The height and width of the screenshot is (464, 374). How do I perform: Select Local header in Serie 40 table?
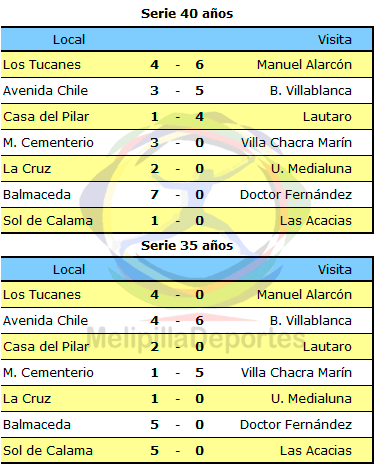[x=69, y=40]
